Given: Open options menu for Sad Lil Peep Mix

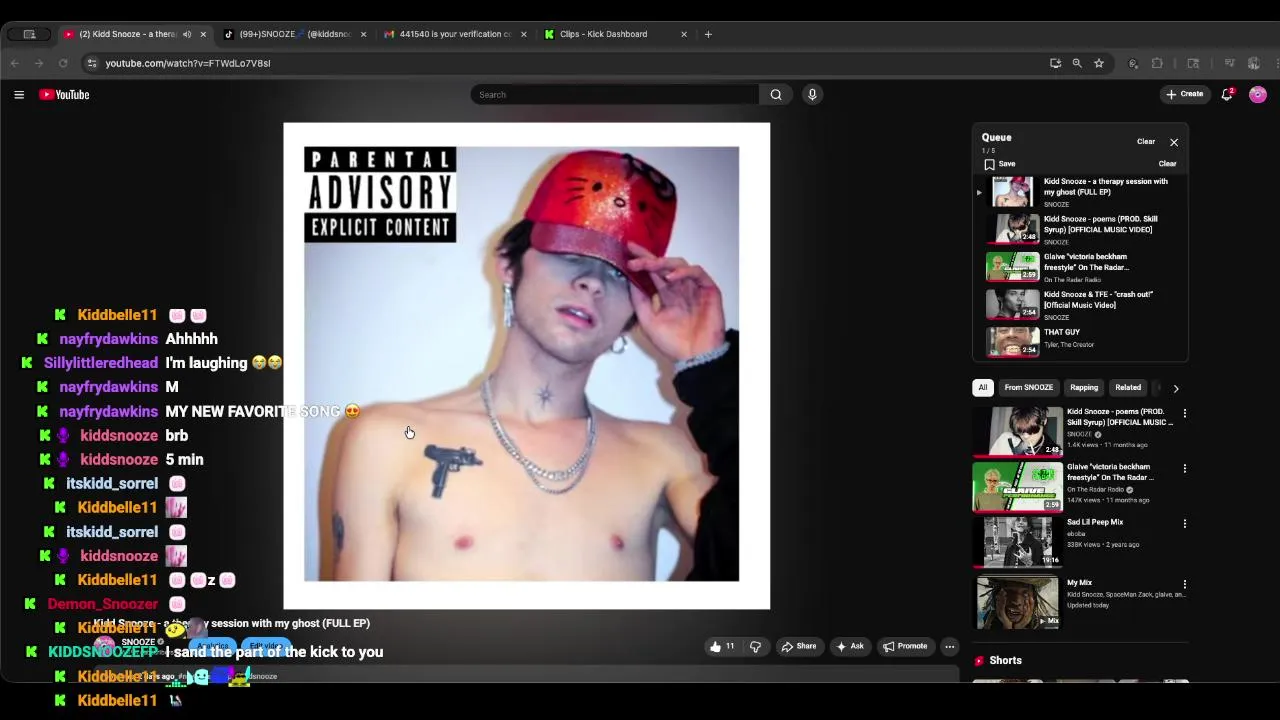Looking at the screenshot, I should point(1185,523).
